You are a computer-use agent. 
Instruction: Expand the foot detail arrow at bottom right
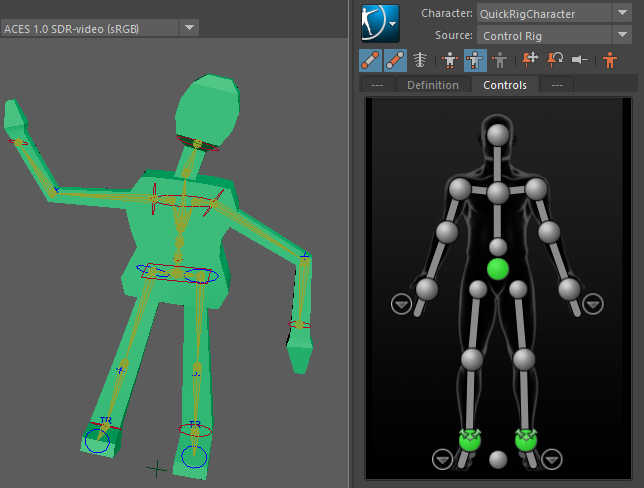553,459
